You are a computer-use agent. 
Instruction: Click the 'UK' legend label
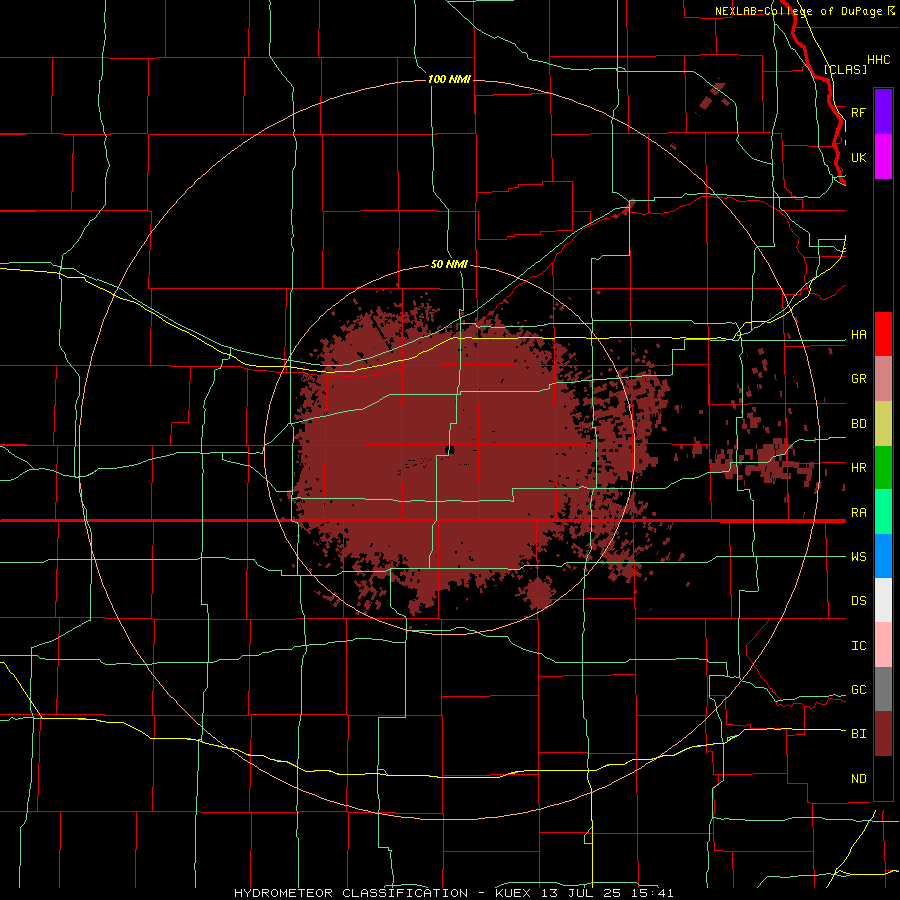(859, 157)
